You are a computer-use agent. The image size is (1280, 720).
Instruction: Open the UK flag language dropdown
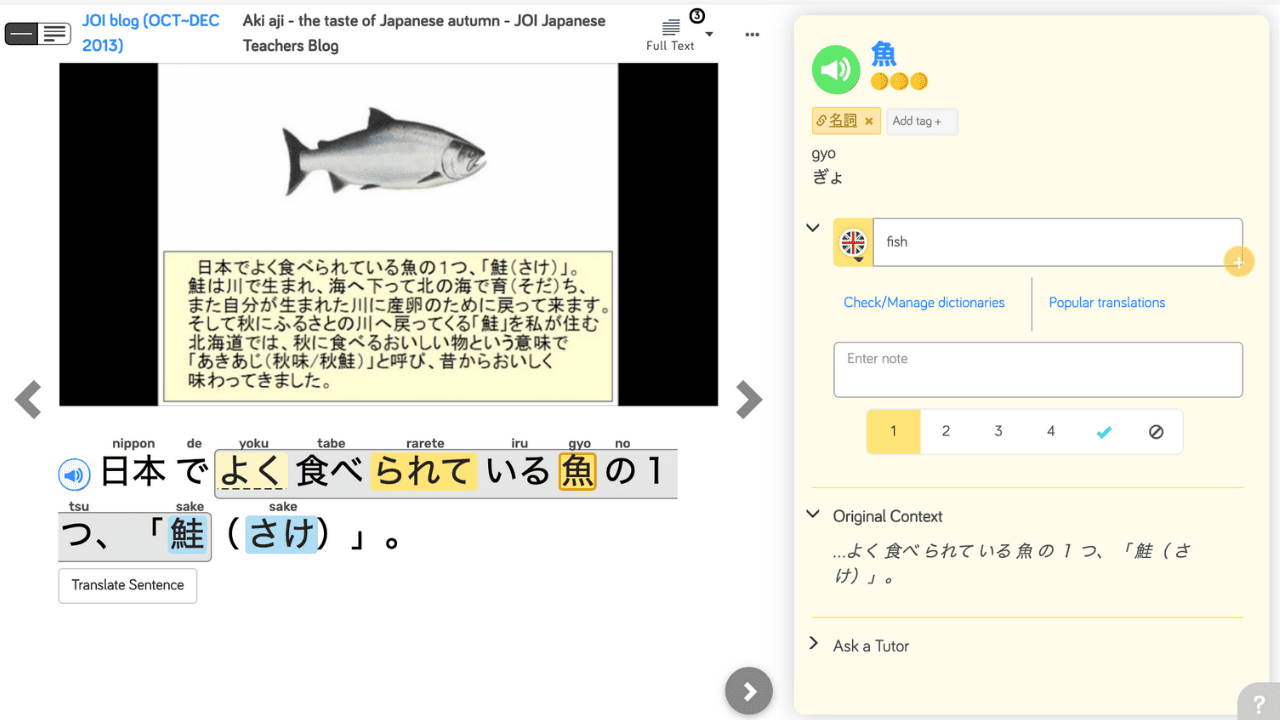(853, 243)
